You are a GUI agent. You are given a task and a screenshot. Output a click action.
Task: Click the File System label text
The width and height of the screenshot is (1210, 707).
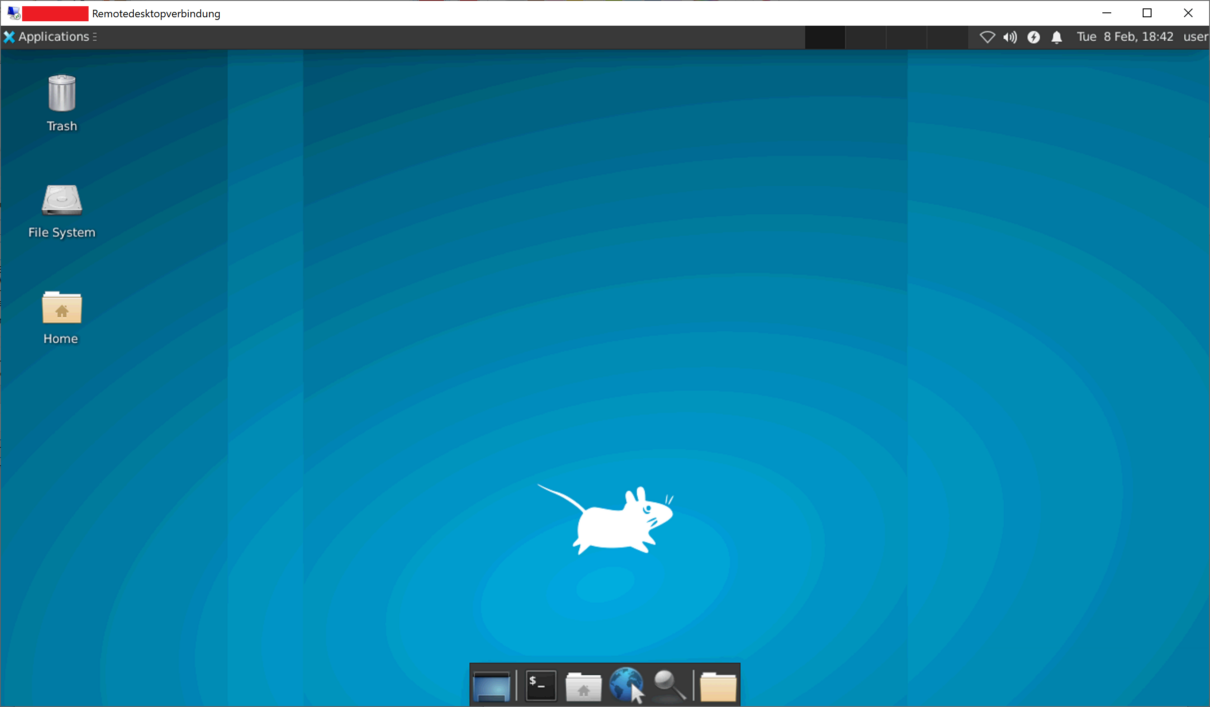(62, 232)
